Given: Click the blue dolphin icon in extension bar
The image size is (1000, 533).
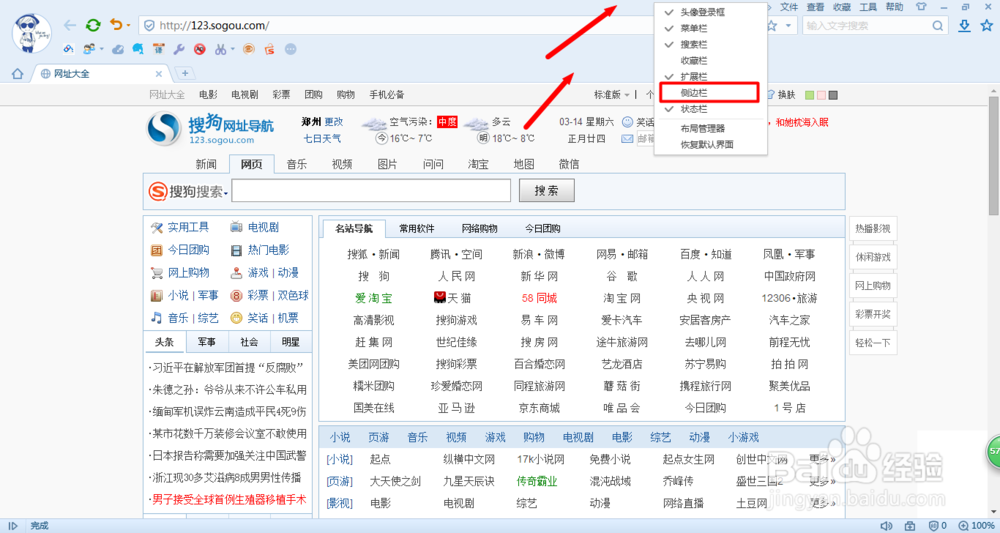Looking at the screenshot, I should [138, 49].
